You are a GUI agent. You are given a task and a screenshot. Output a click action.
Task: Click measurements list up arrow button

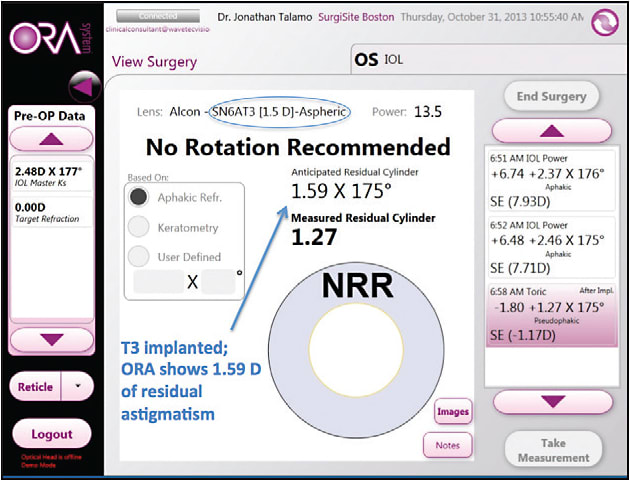(x=552, y=130)
